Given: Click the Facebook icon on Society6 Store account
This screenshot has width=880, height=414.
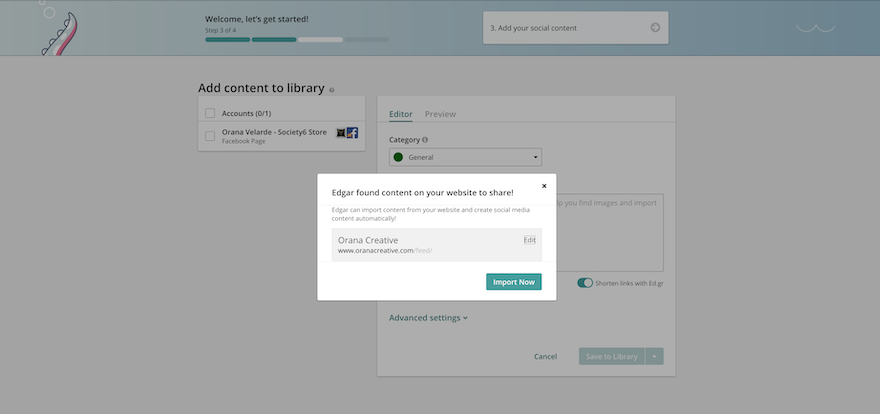Looking at the screenshot, I should click(x=353, y=133).
